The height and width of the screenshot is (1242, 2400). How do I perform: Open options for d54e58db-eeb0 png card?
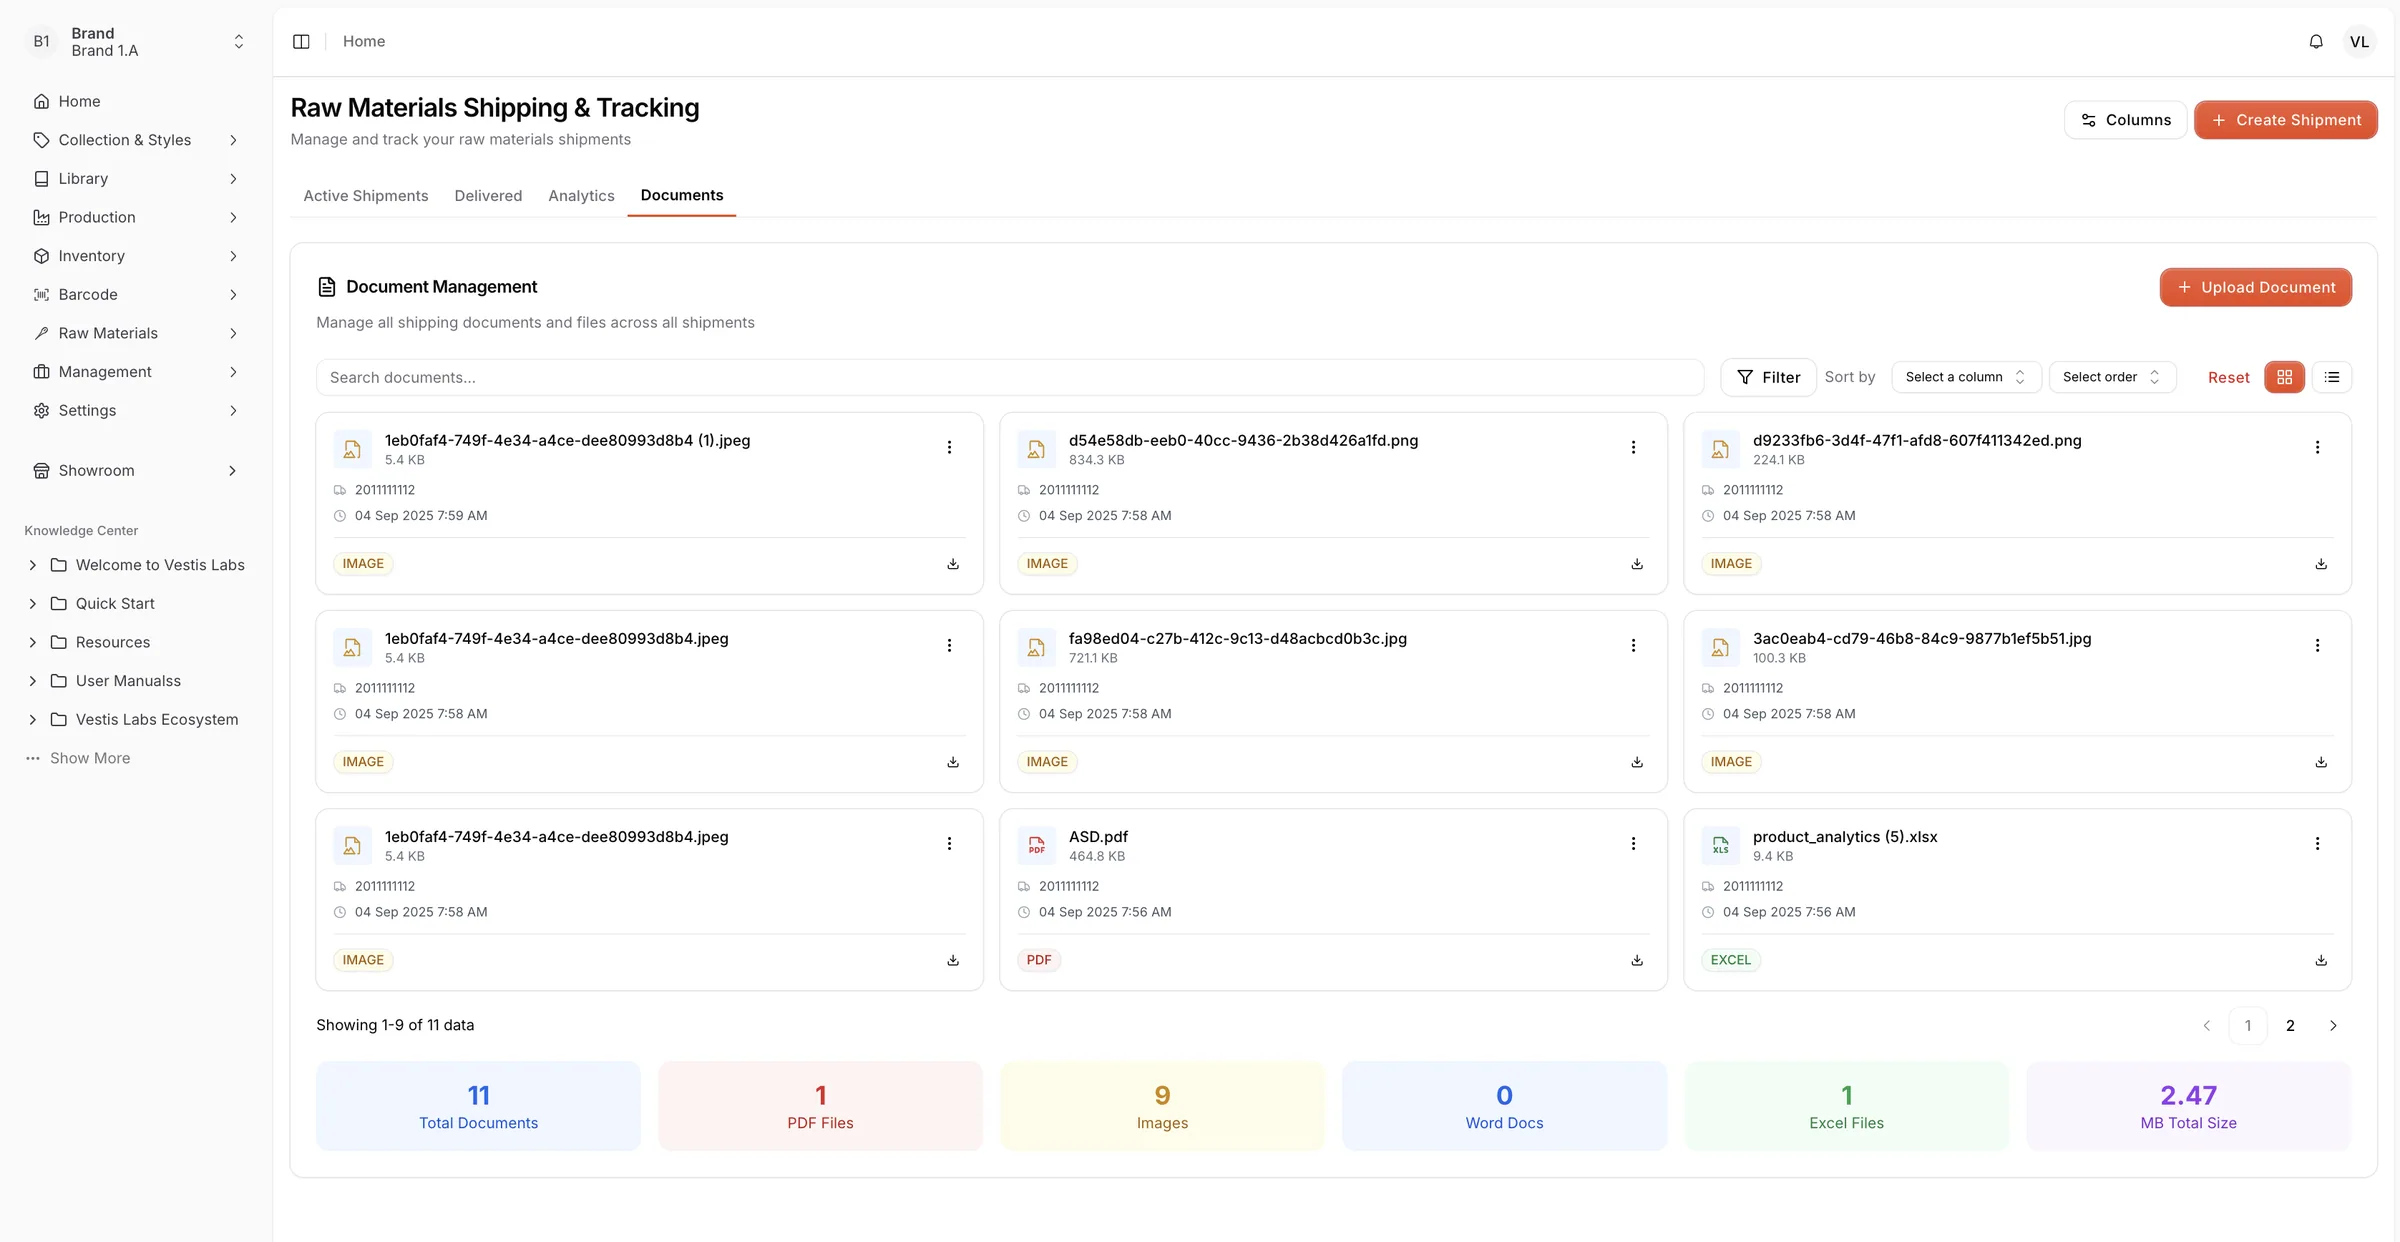(x=1633, y=447)
